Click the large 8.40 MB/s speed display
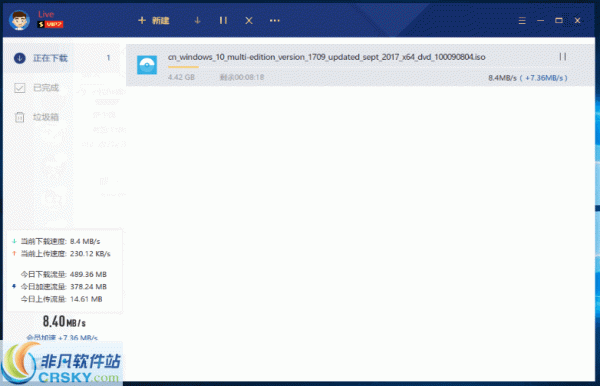The height and width of the screenshot is (386, 600). point(64,322)
